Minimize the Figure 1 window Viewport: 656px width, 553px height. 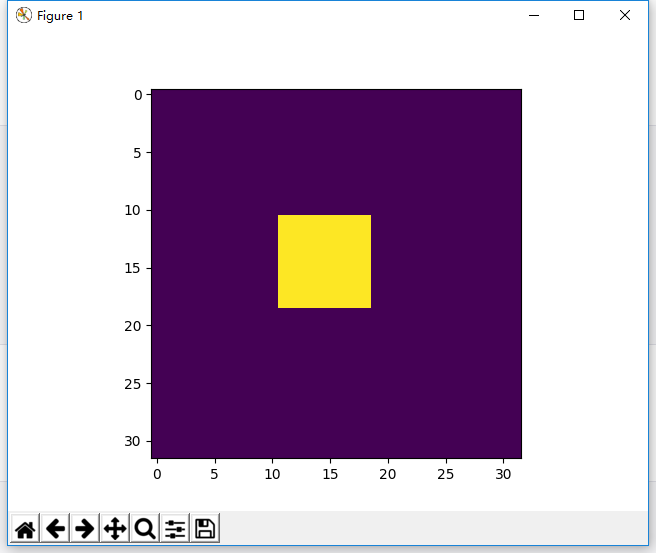point(534,15)
